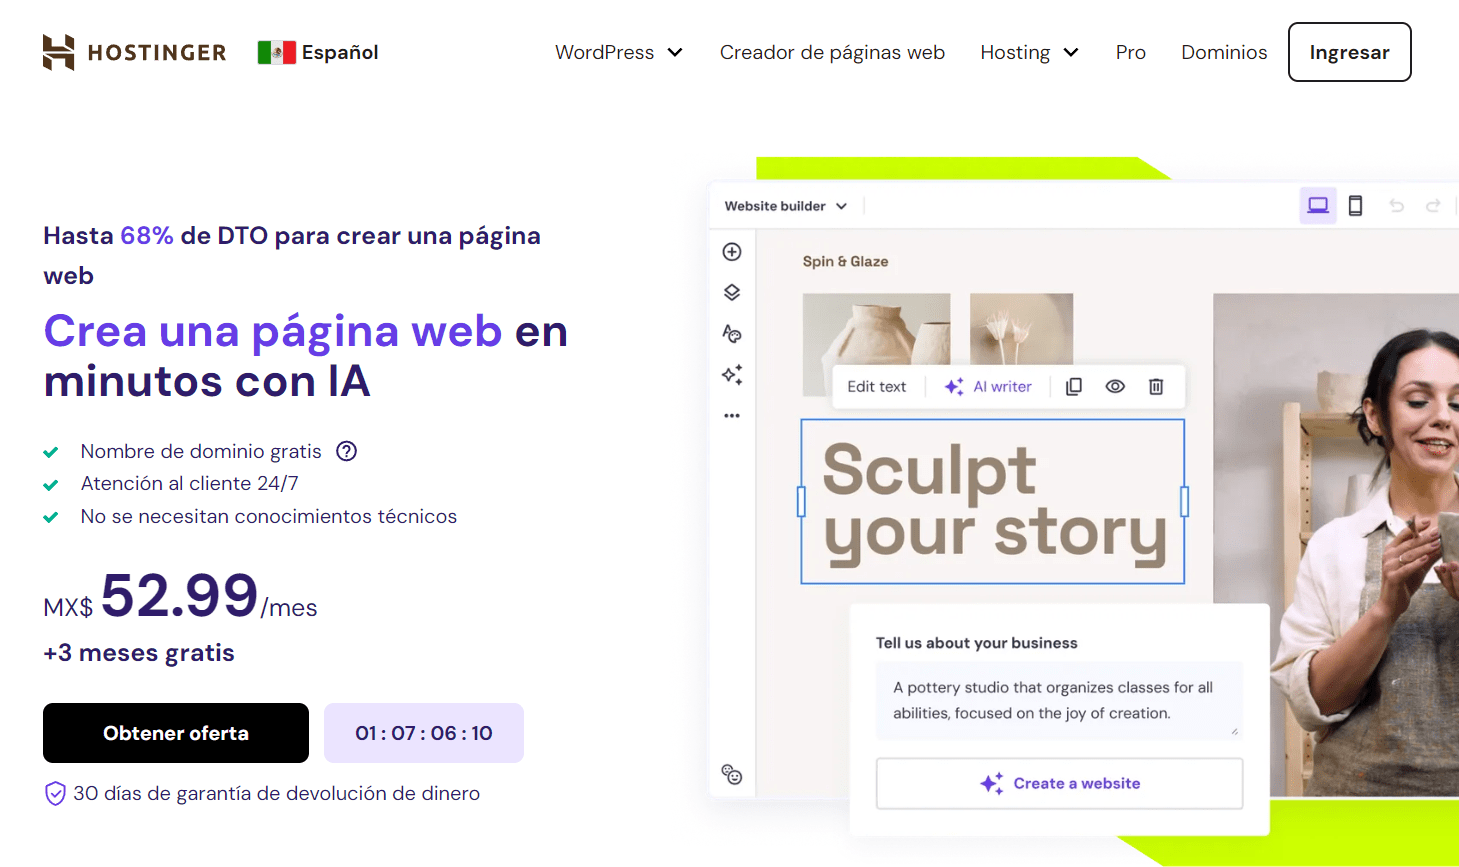Click the MX$ 52.99 price
This screenshot has width=1459, height=867.
pos(180,597)
